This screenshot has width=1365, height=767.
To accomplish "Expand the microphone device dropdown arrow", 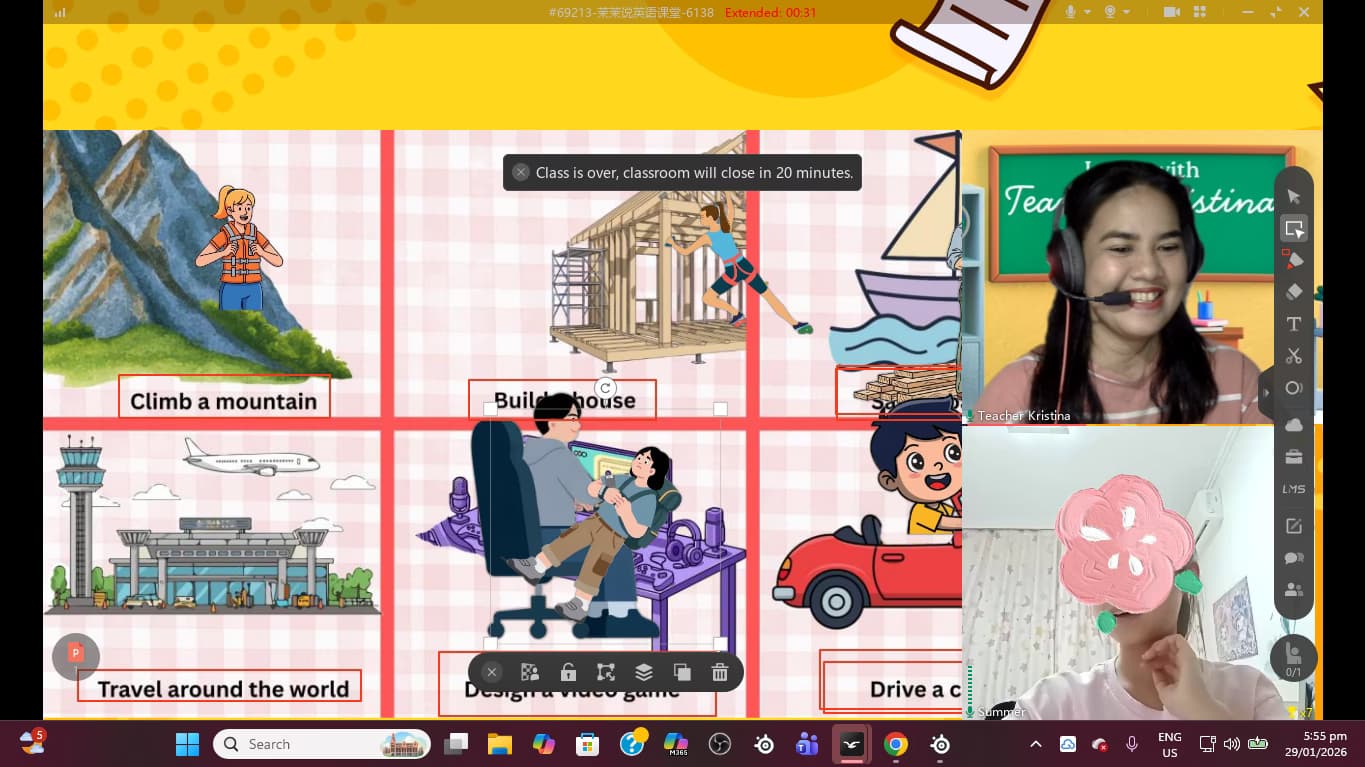I will pyautogui.click(x=1086, y=12).
